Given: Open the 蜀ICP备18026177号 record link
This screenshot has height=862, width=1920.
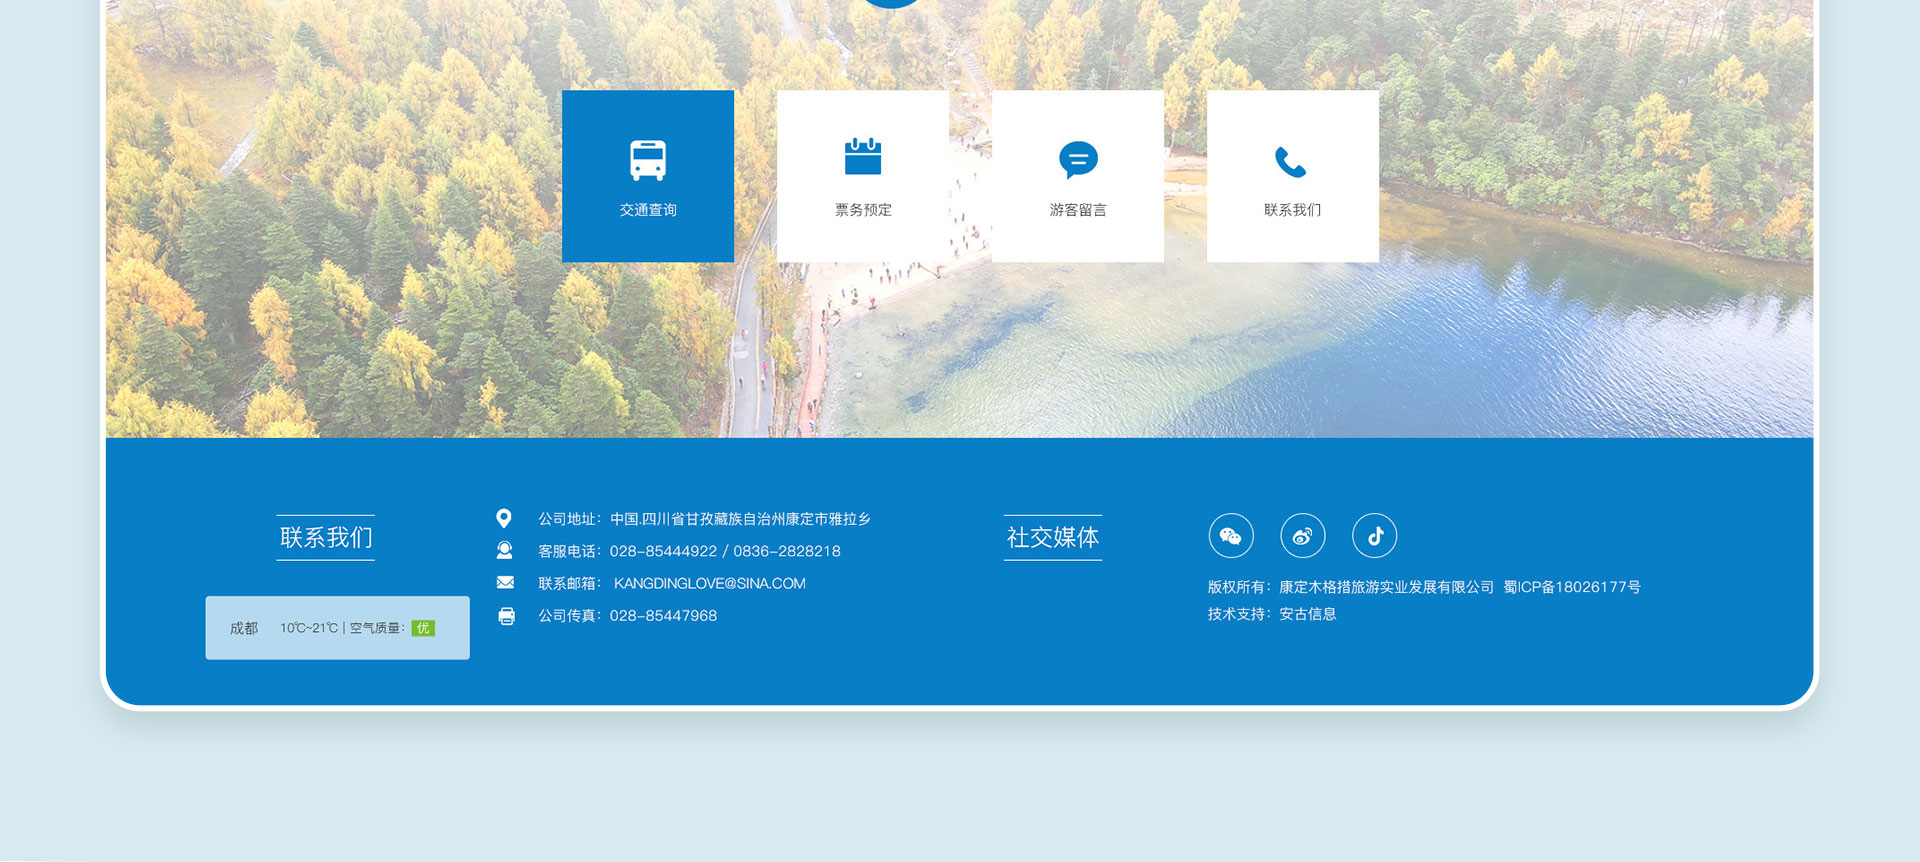Looking at the screenshot, I should click(1572, 587).
